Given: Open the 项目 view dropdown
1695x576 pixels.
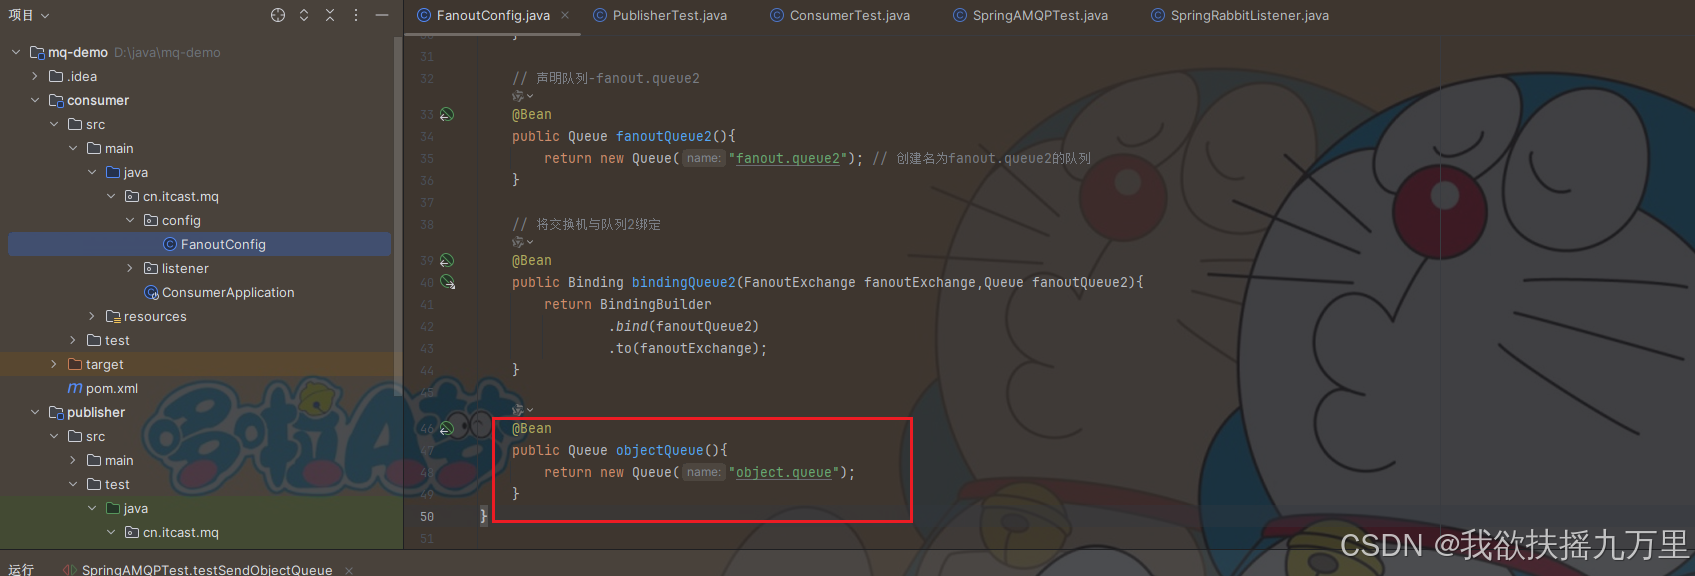Looking at the screenshot, I should tap(29, 15).
